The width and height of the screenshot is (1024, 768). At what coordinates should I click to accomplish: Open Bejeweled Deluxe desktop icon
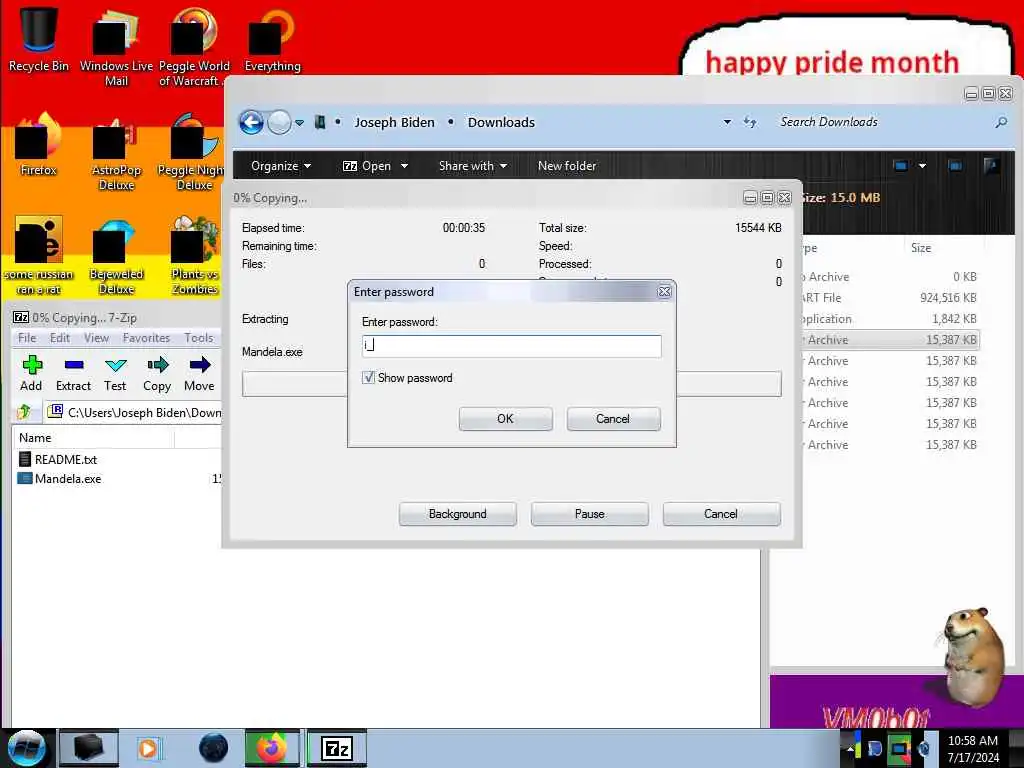coord(116,256)
